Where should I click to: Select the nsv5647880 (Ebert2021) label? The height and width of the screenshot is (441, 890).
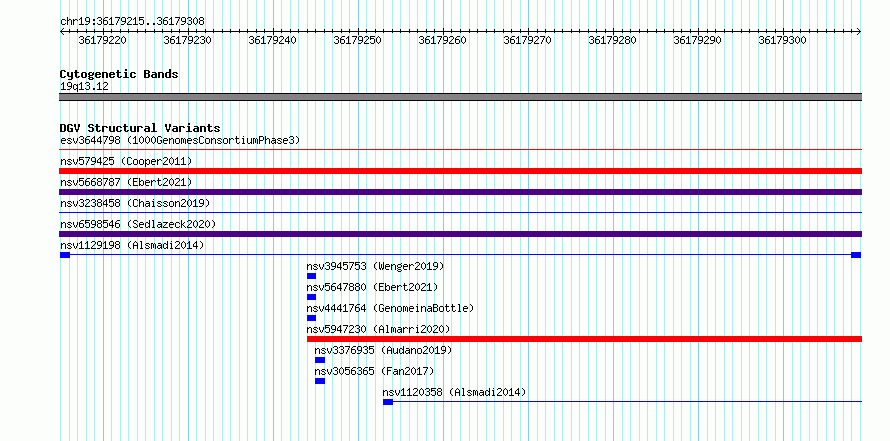click(372, 287)
